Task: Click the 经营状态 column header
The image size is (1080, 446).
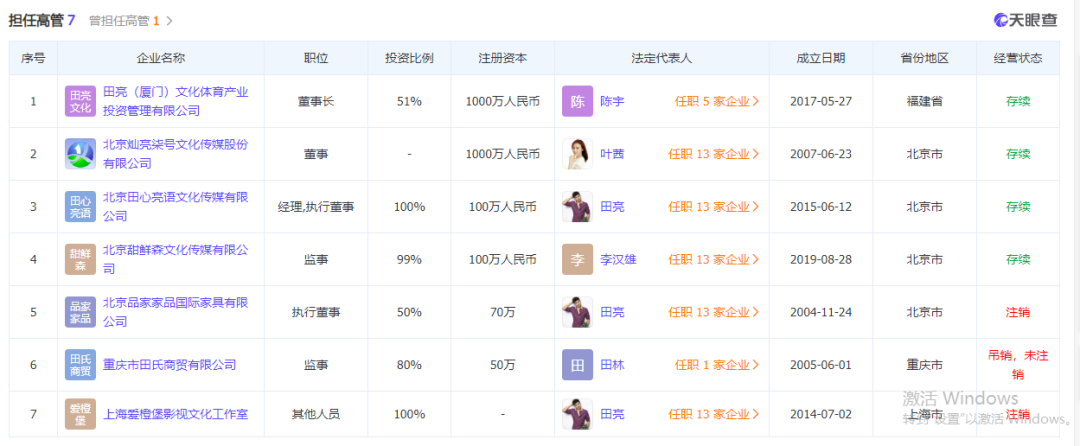Action: point(1018,59)
